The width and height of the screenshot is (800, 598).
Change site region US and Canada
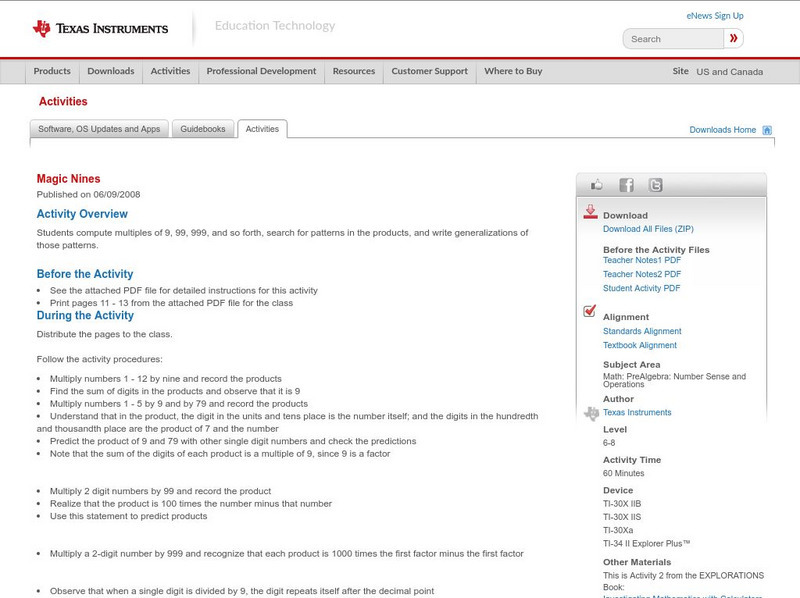pyautogui.click(x=730, y=72)
